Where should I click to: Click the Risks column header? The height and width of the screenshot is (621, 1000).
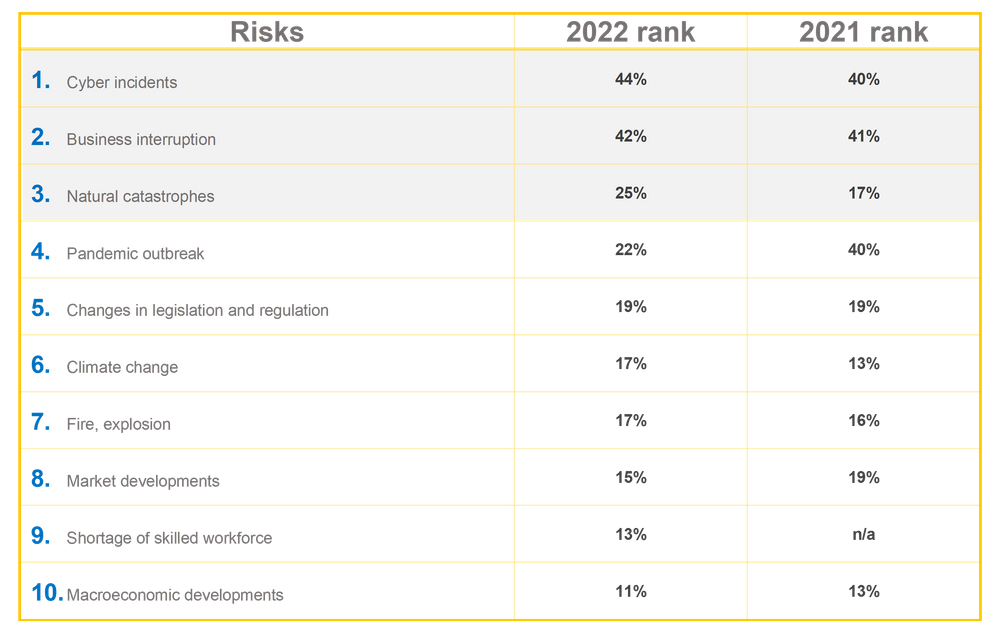pyautogui.click(x=267, y=32)
